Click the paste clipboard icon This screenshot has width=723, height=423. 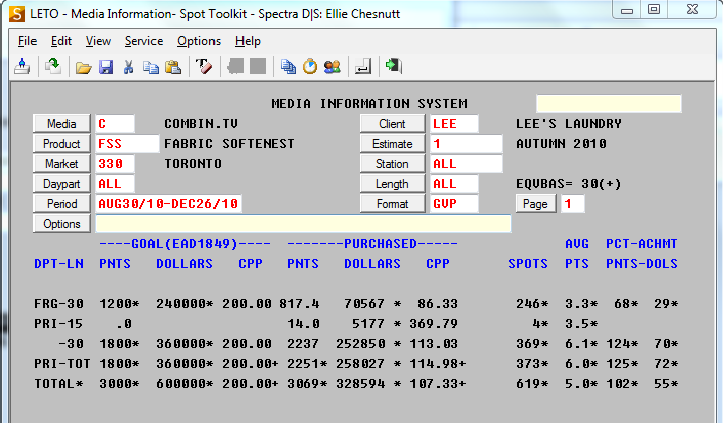click(173, 67)
